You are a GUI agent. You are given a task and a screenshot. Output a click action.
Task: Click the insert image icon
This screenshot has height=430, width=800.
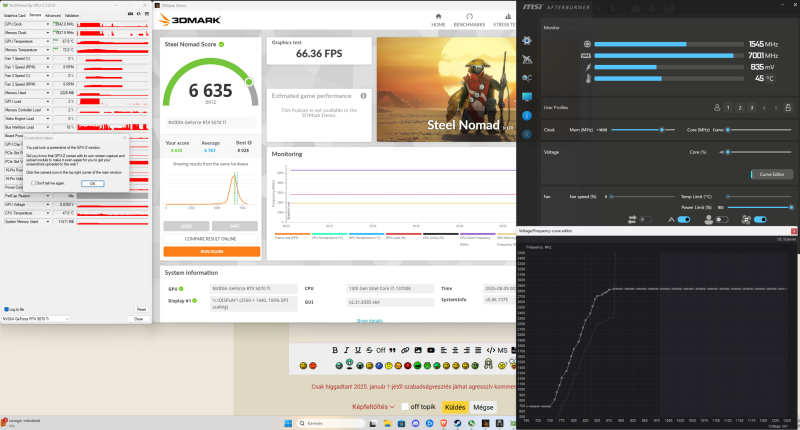(418, 350)
